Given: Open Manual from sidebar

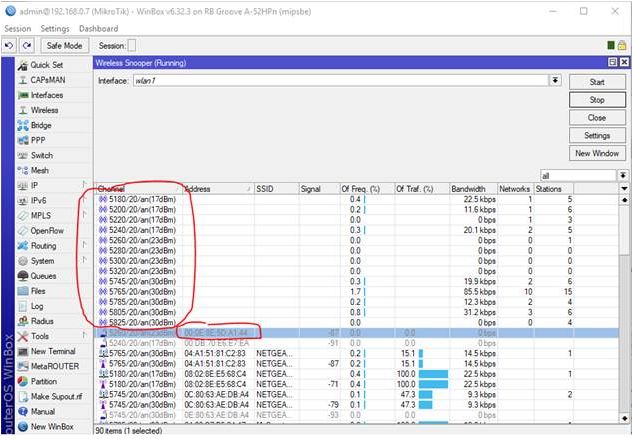Looking at the screenshot, I should coord(43,412).
